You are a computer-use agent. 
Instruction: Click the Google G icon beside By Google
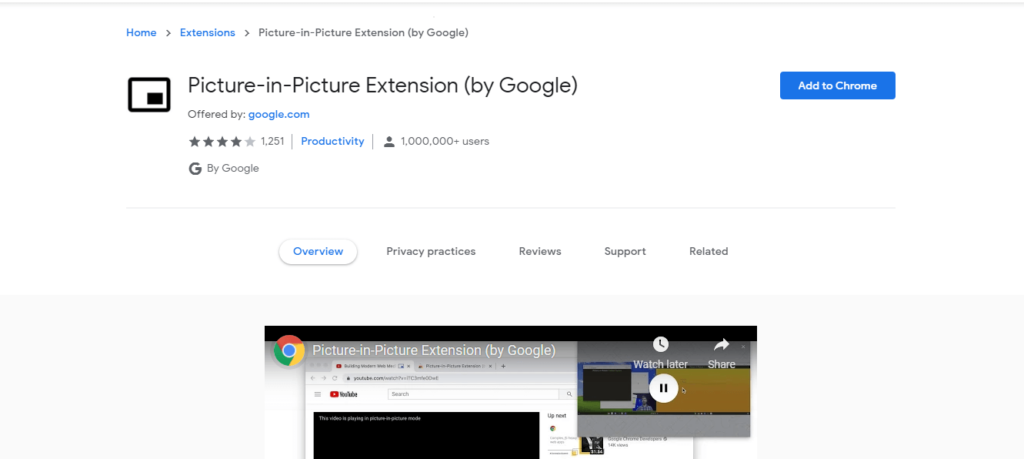click(x=195, y=168)
